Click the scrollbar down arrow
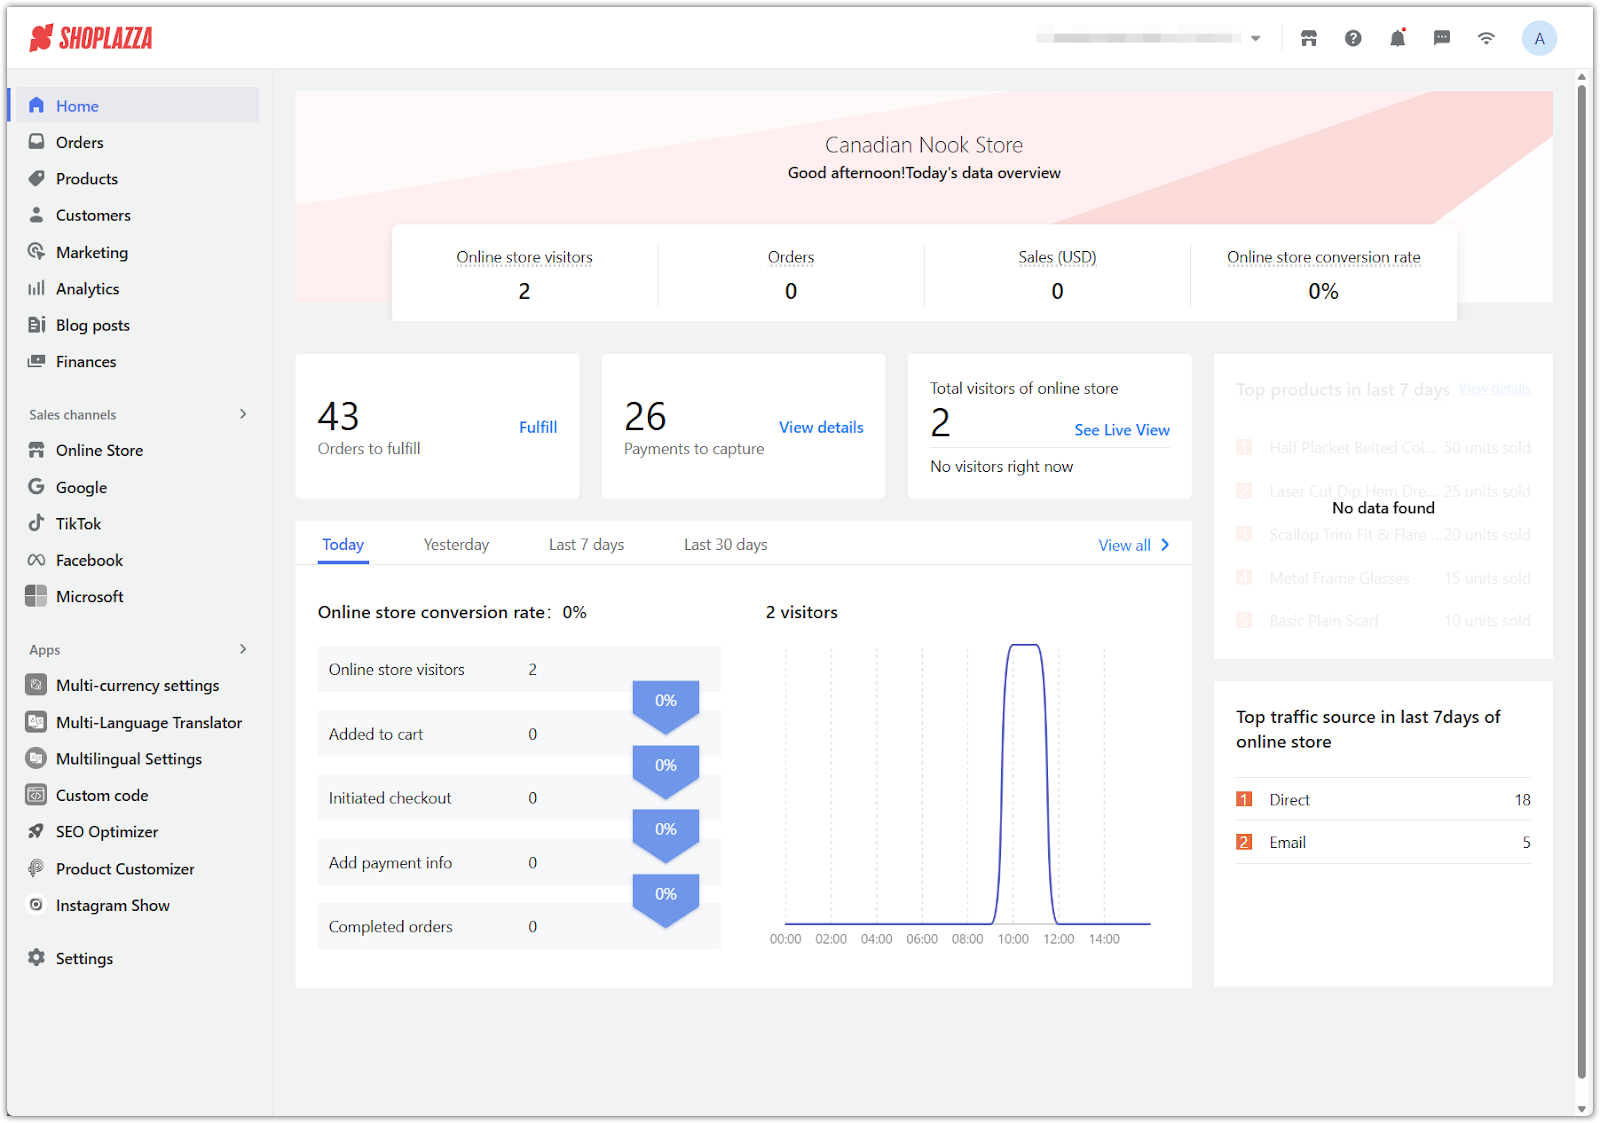The image size is (1600, 1123). pyautogui.click(x=1582, y=1109)
